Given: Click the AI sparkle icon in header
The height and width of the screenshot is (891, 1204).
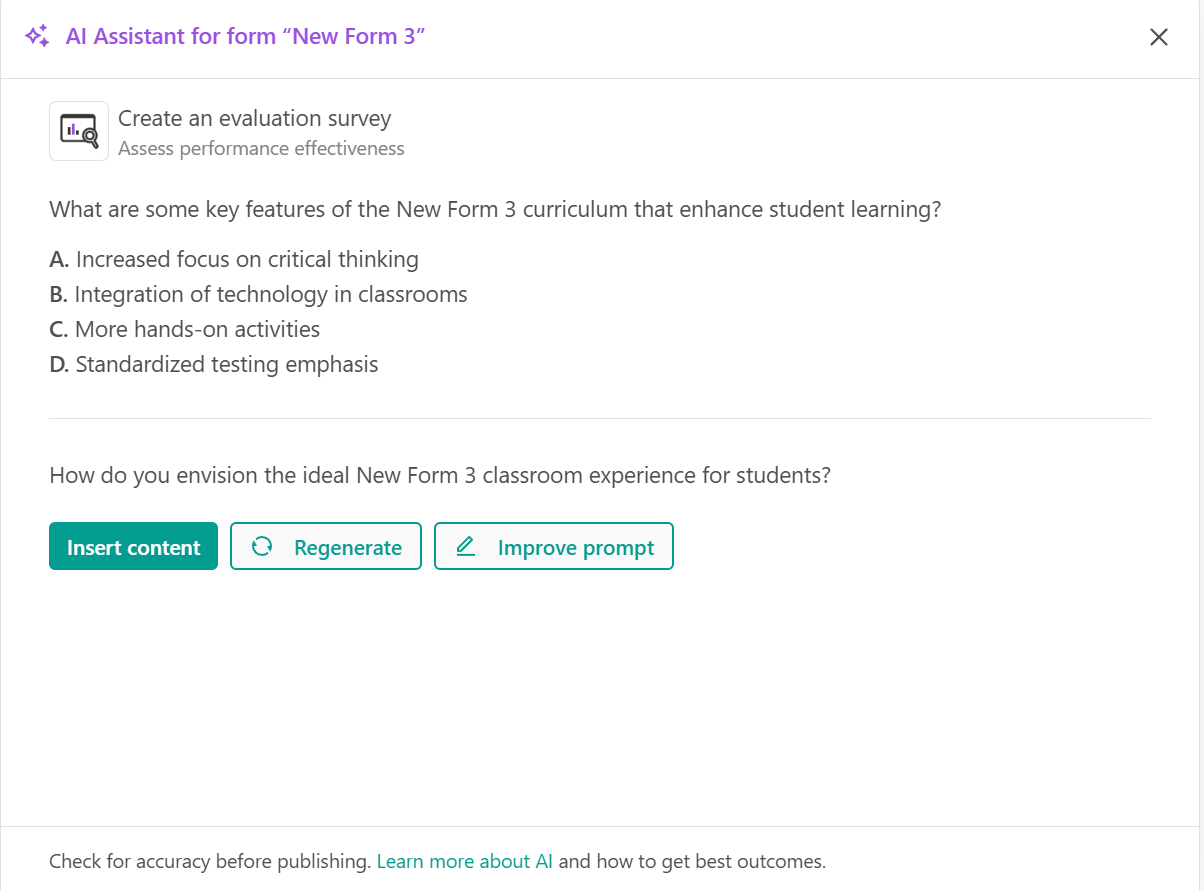Looking at the screenshot, I should 37,37.
